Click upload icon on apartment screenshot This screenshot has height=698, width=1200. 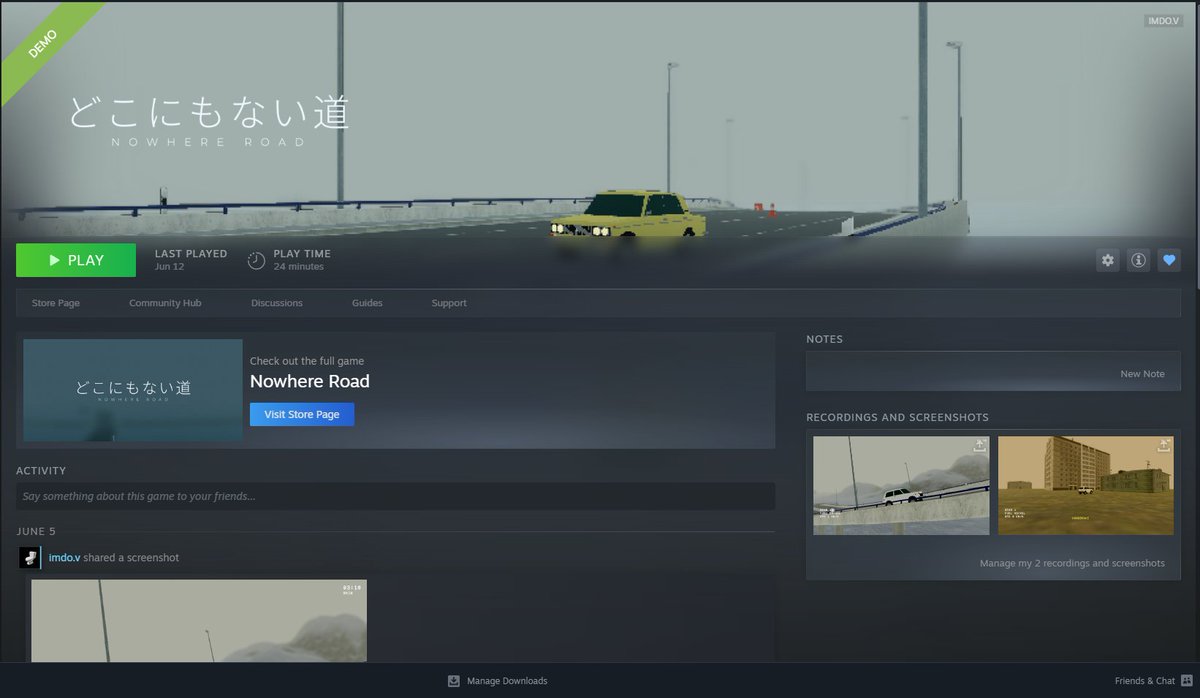pos(1164,445)
